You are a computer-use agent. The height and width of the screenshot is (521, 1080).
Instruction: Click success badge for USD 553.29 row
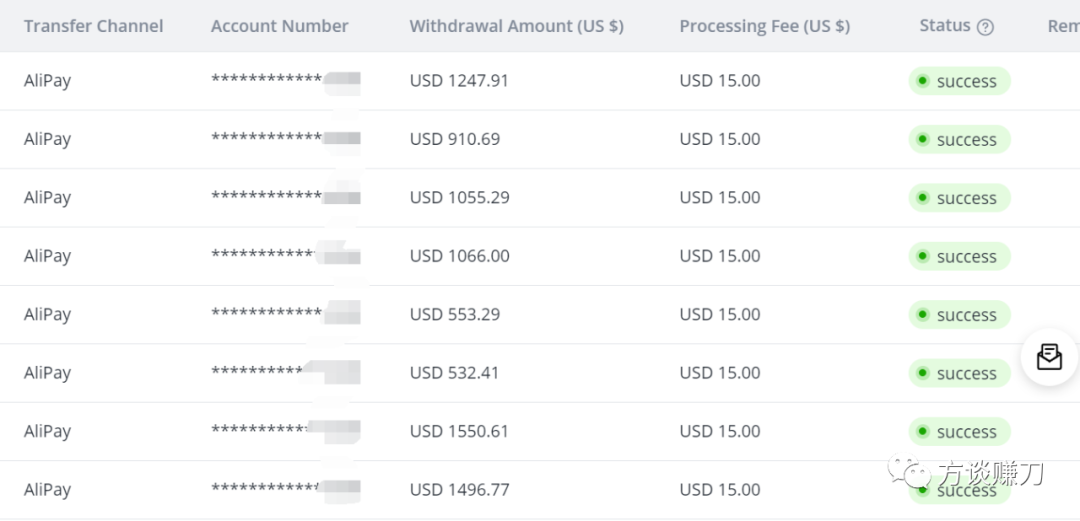point(959,315)
